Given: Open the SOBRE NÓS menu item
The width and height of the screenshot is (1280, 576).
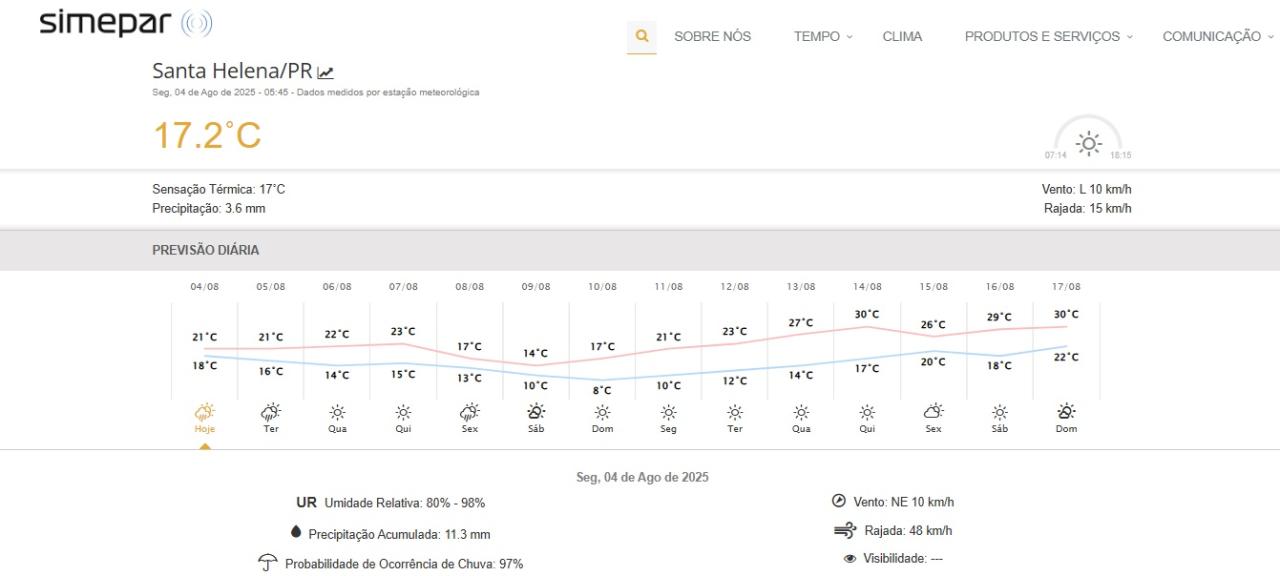Looking at the screenshot, I should pyautogui.click(x=712, y=36).
